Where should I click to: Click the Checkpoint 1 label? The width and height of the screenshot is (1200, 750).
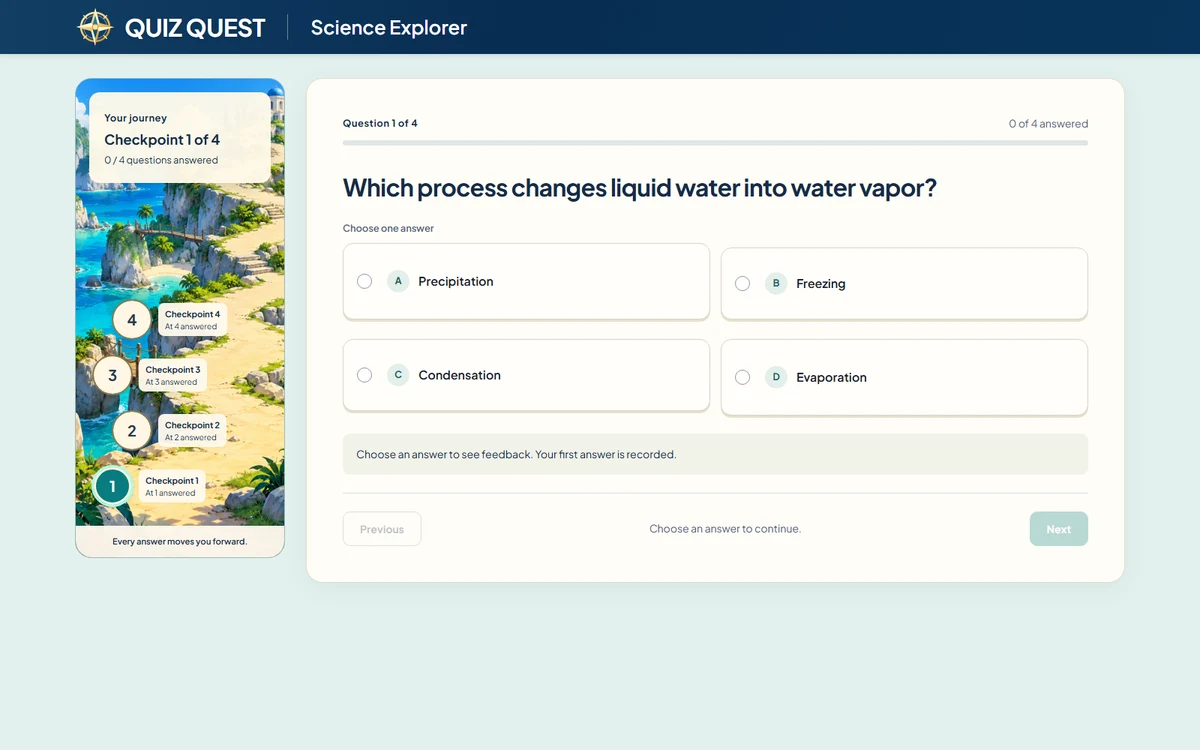tap(172, 486)
